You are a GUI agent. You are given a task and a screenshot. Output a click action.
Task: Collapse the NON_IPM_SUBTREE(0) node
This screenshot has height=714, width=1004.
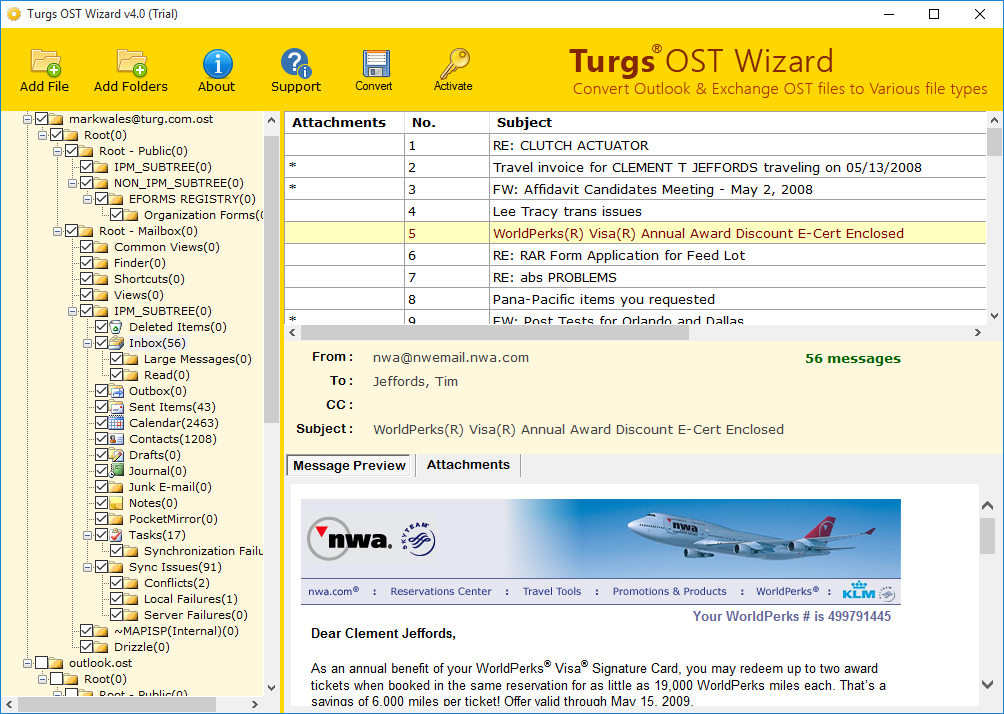[x=72, y=183]
